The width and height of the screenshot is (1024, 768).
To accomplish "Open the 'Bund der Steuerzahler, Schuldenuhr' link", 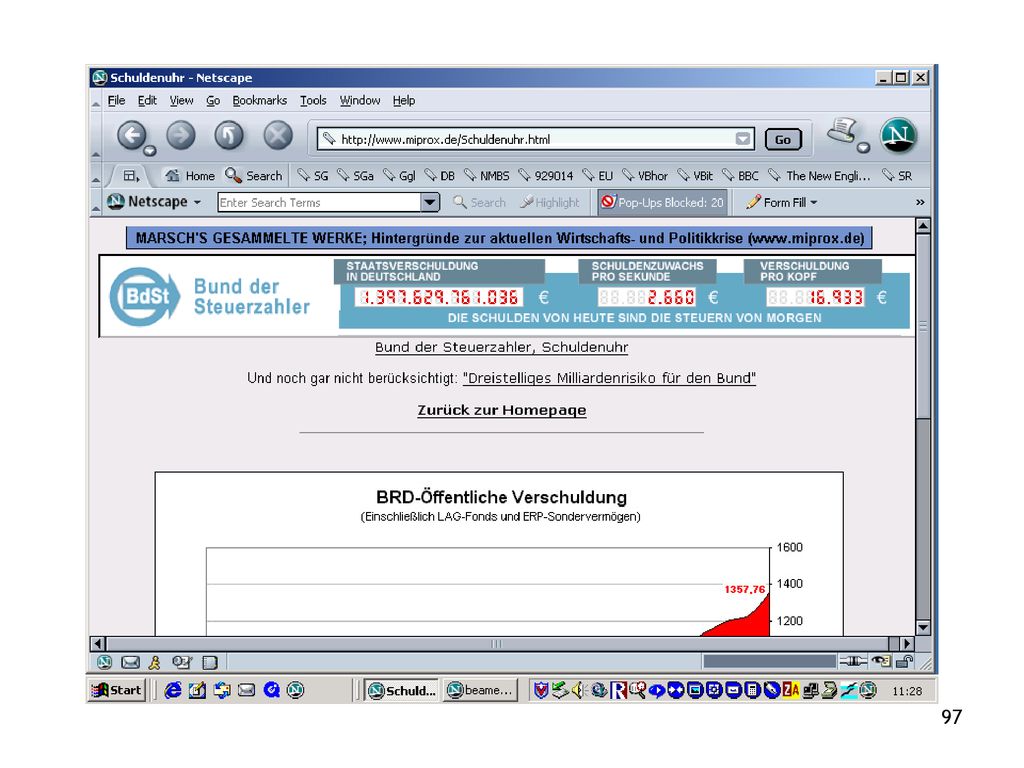I will click(502, 347).
